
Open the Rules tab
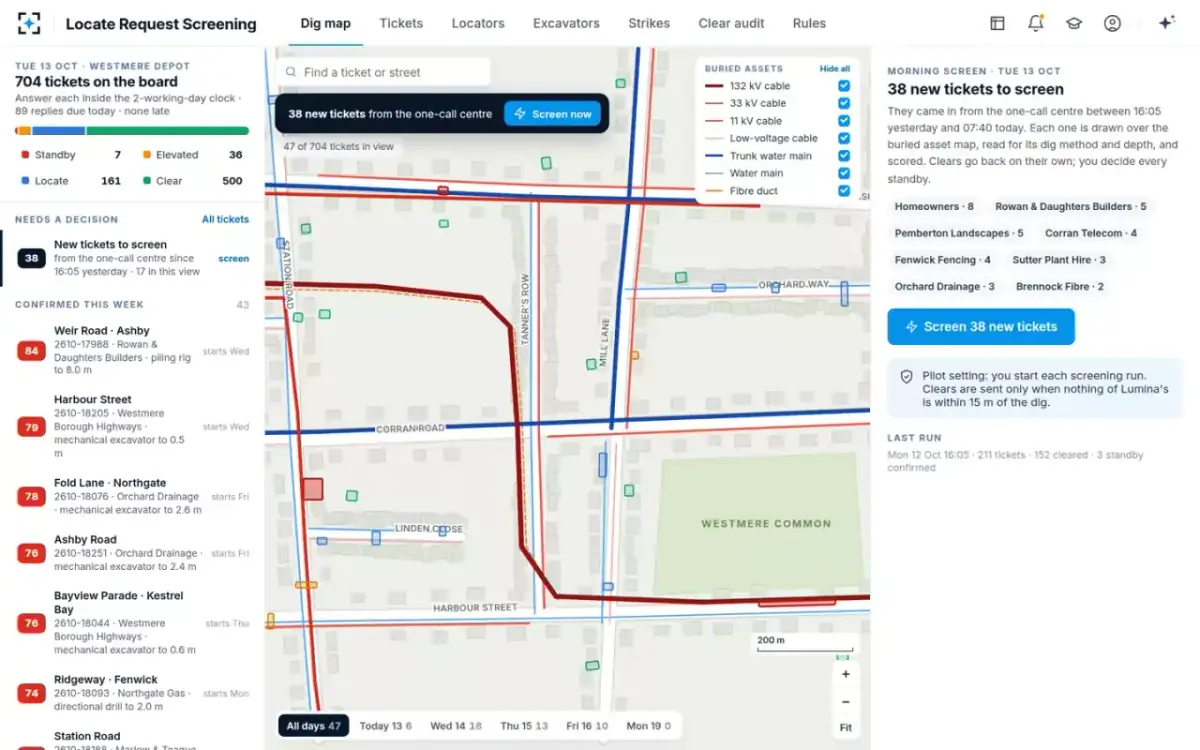809,23
